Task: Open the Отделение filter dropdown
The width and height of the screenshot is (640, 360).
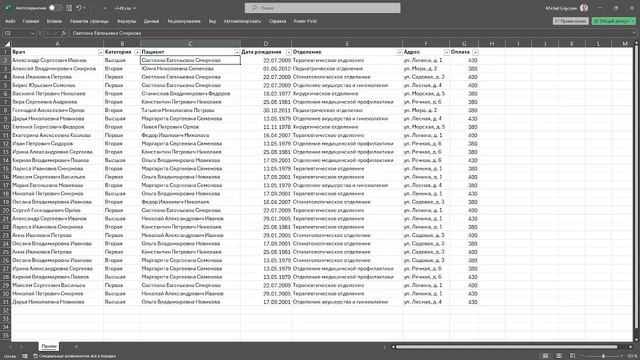Action: pyautogui.click(x=399, y=52)
